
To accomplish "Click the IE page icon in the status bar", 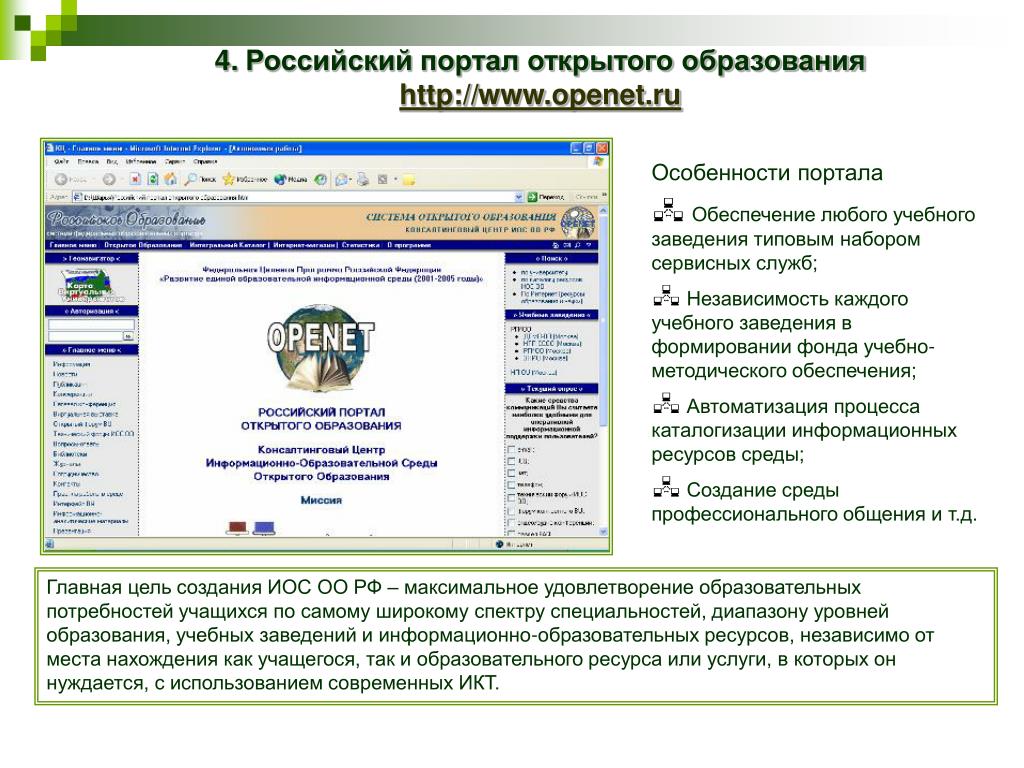I will [50, 544].
